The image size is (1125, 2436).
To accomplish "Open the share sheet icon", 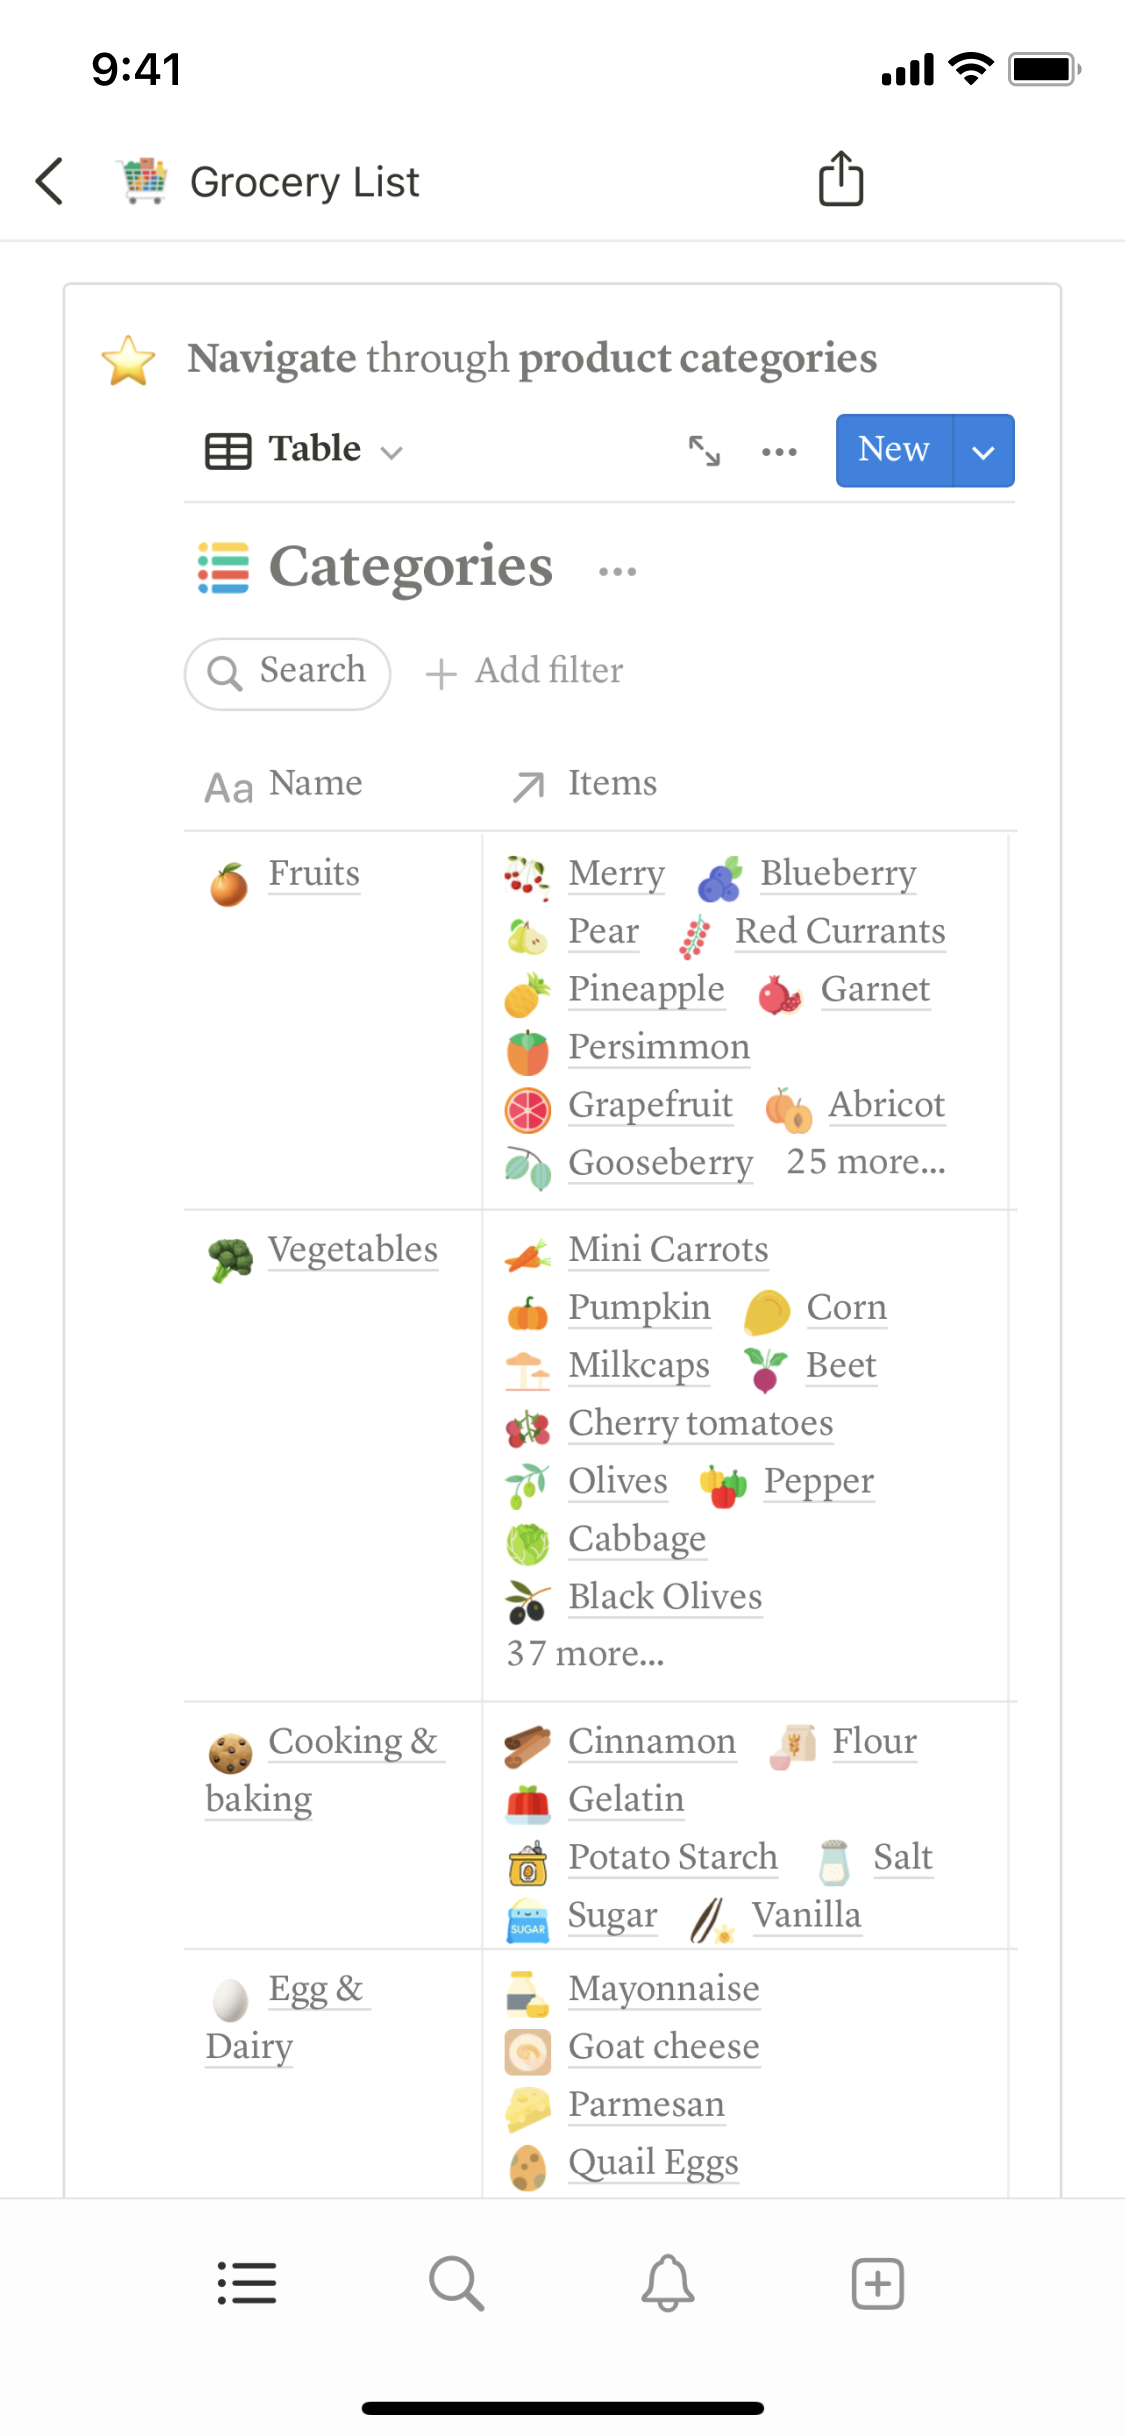I will pyautogui.click(x=841, y=180).
